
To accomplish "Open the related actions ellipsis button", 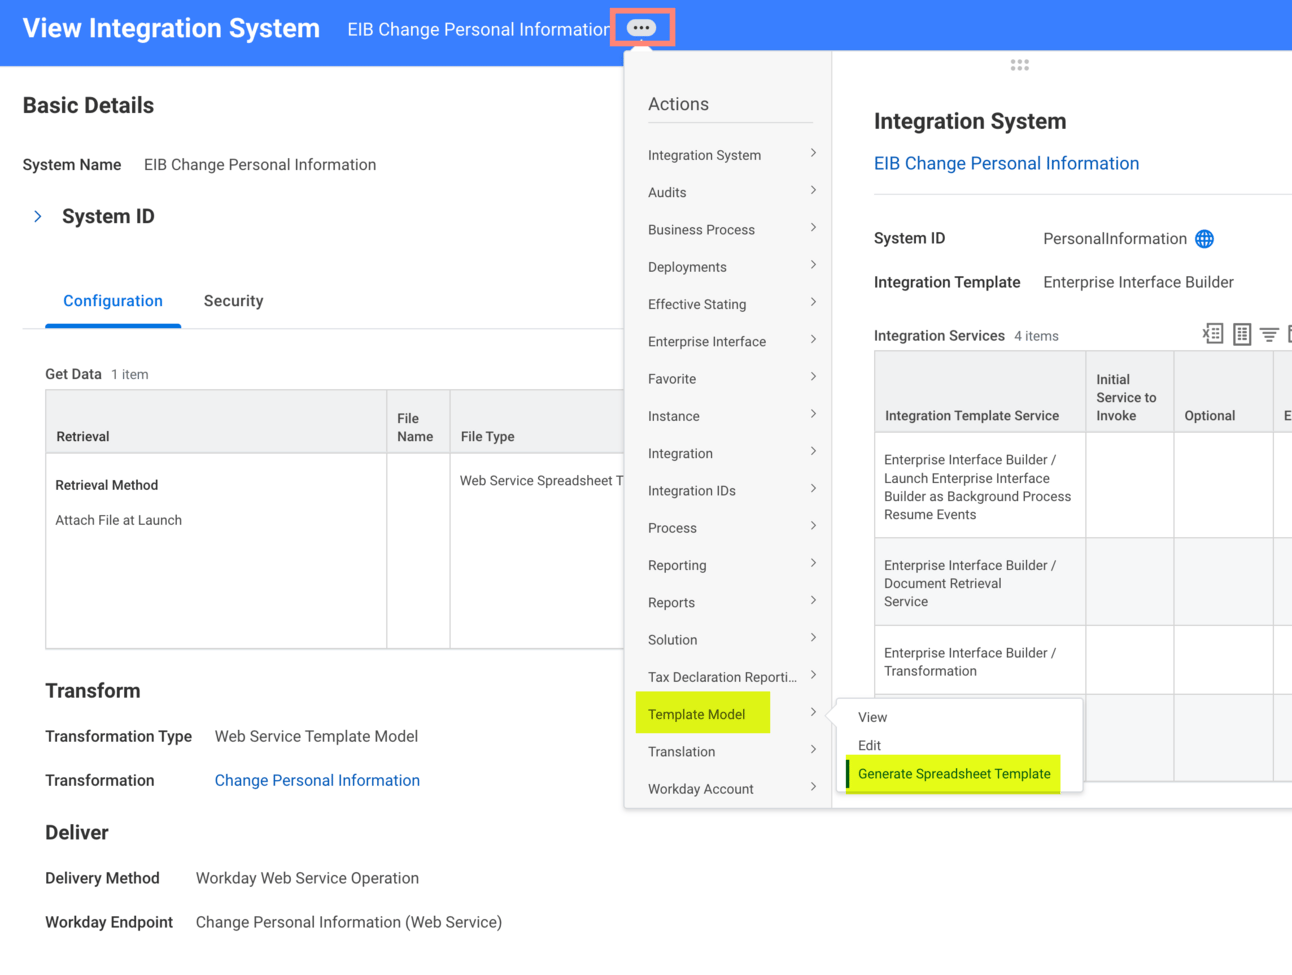I will (x=641, y=28).
